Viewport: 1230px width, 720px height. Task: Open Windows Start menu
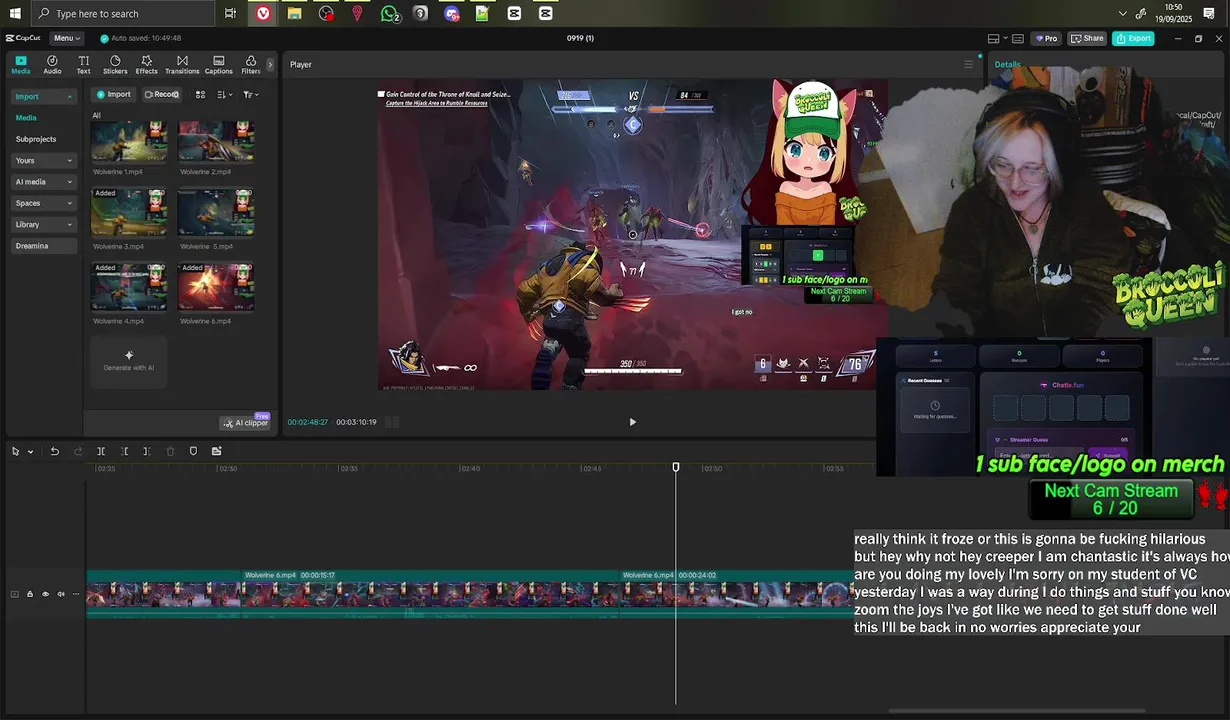click(x=15, y=13)
